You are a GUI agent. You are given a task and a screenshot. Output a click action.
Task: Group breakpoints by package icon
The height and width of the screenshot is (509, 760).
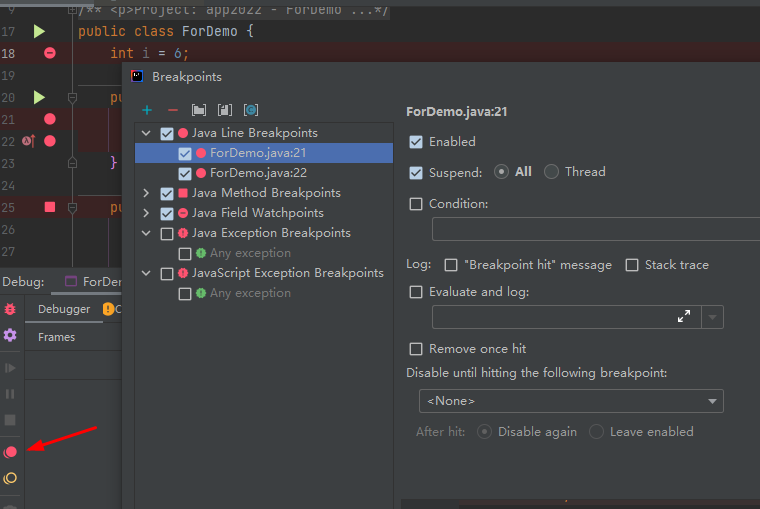click(x=199, y=111)
